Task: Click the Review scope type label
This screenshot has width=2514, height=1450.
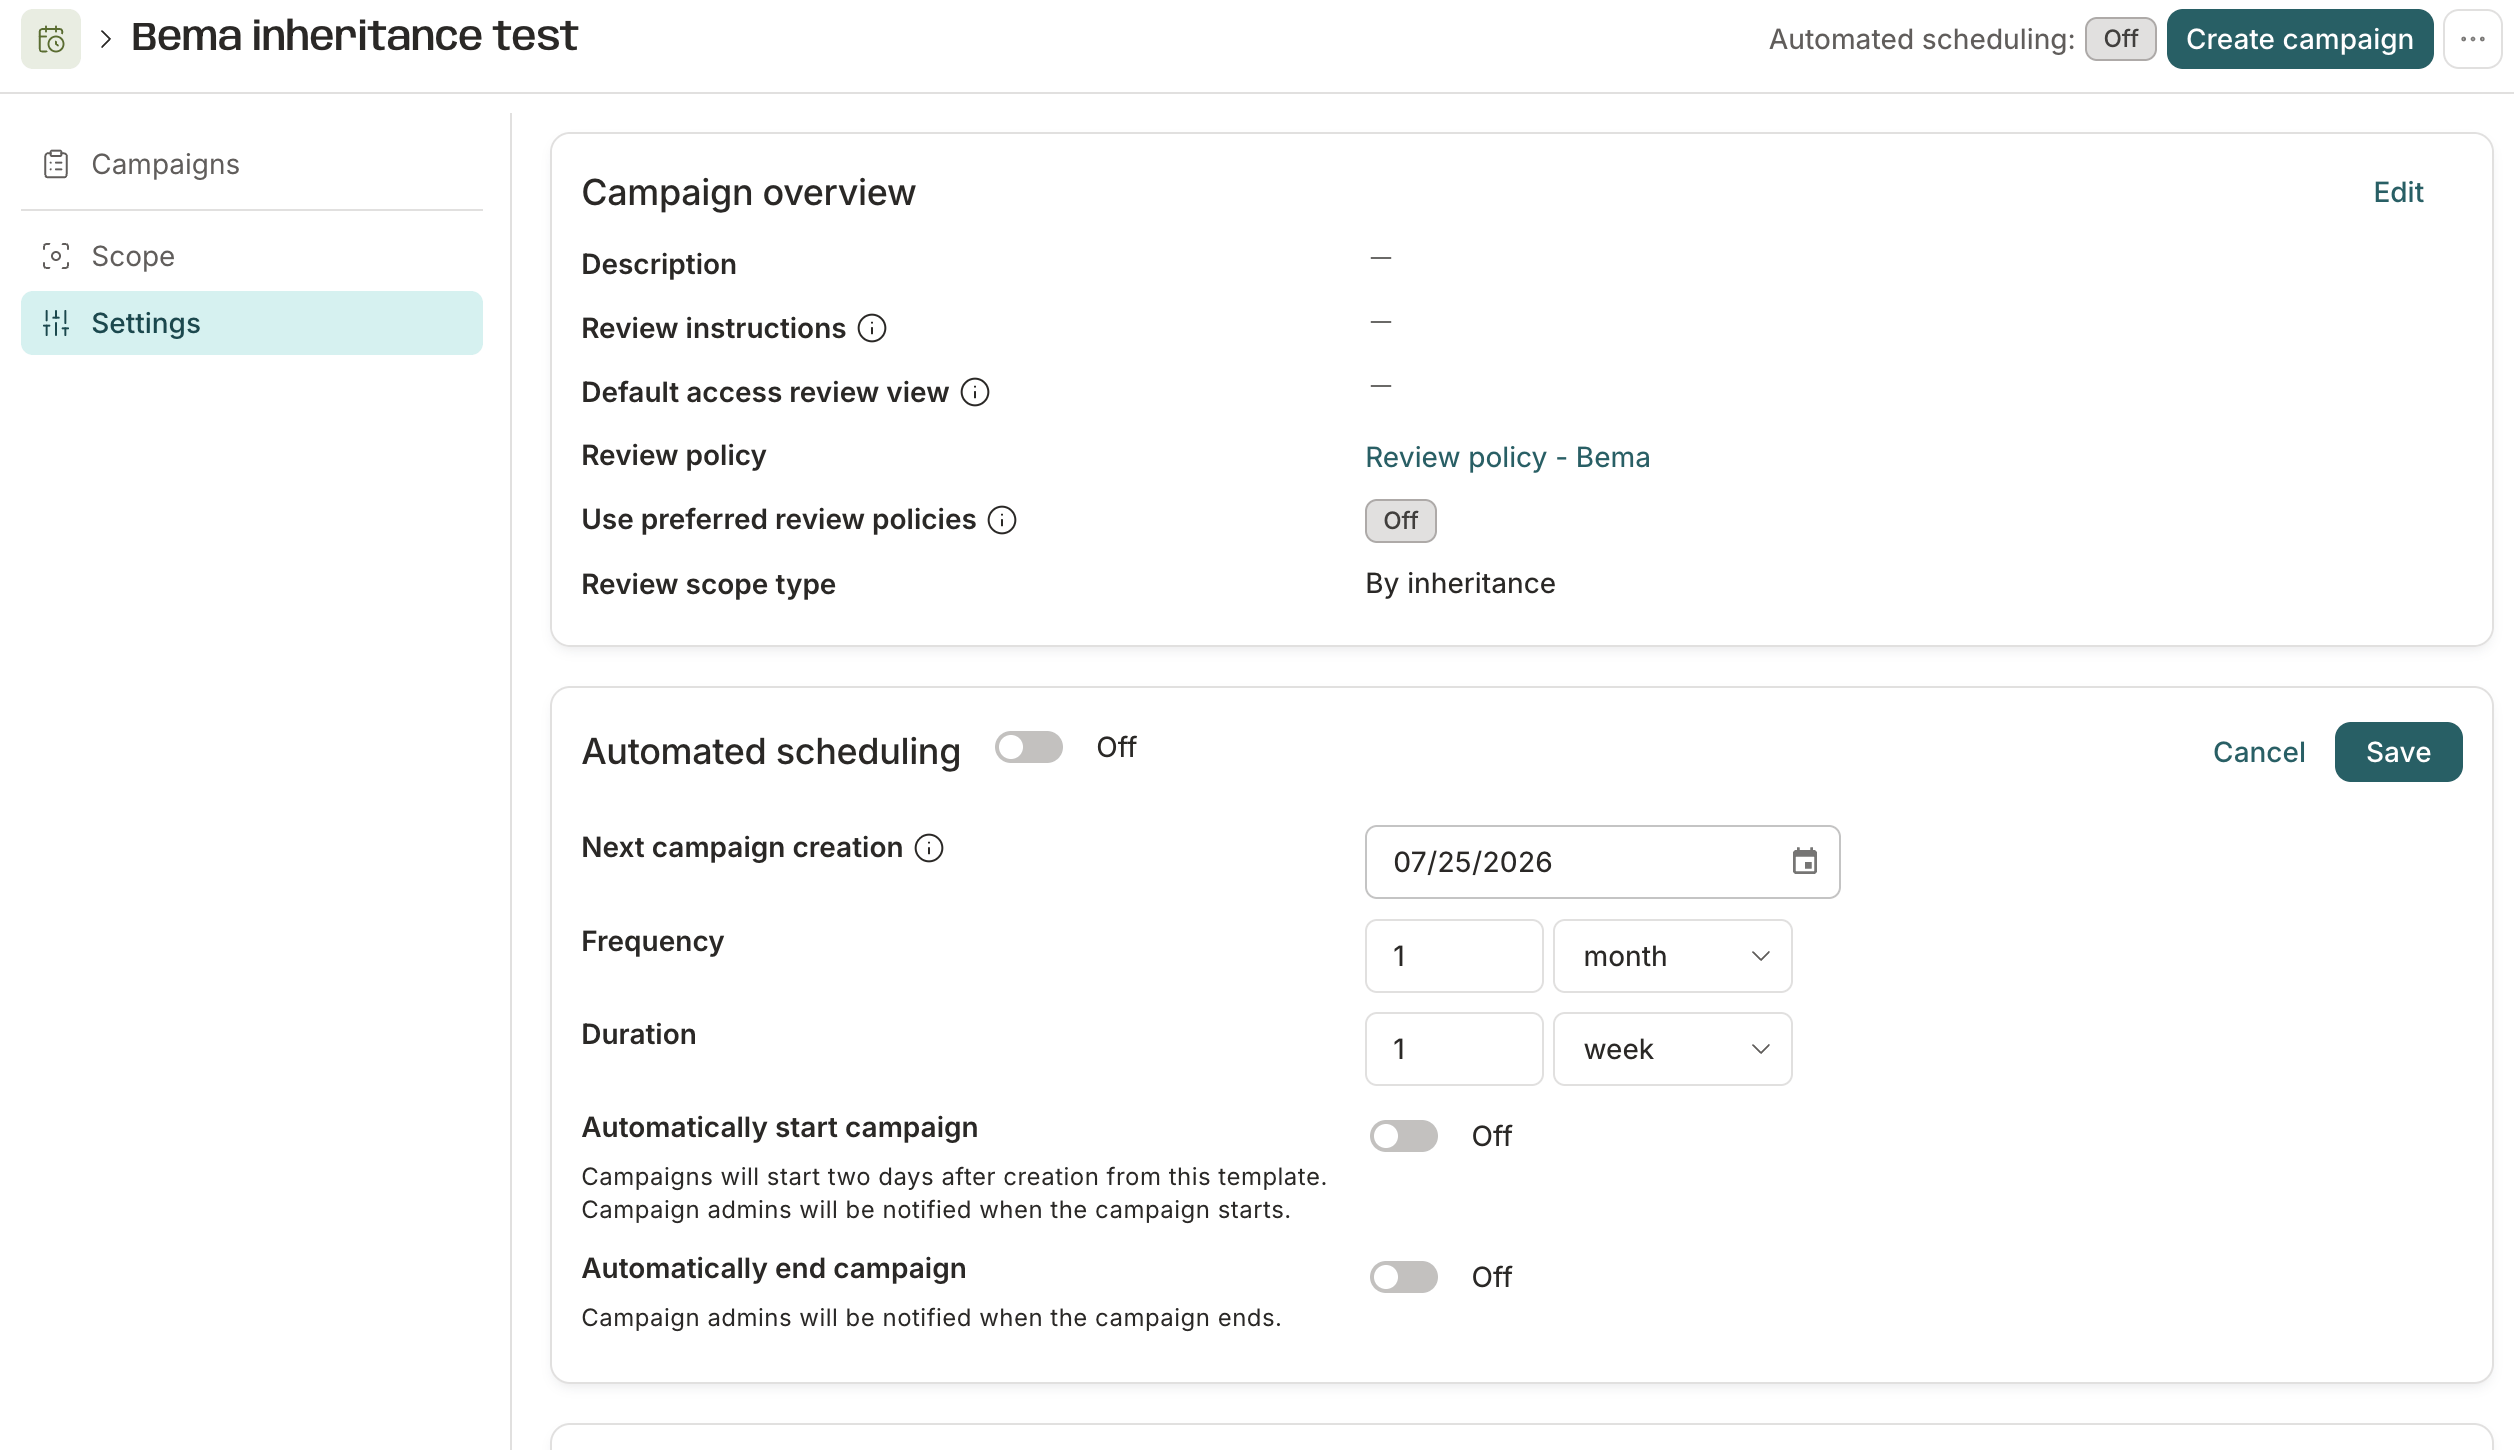Action: pos(708,584)
